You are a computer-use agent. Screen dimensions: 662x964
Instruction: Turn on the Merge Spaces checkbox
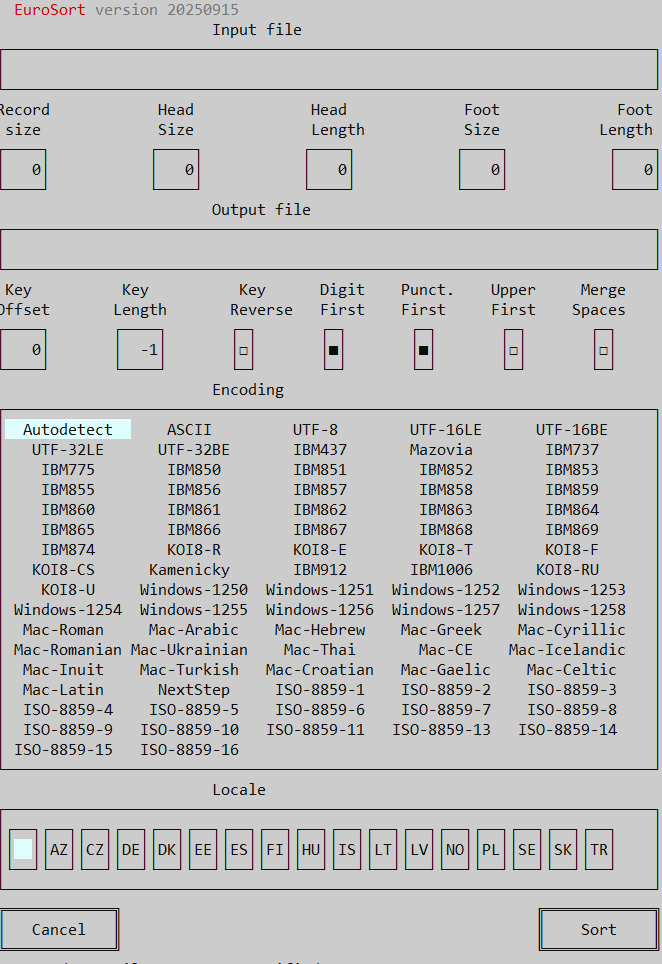[603, 350]
